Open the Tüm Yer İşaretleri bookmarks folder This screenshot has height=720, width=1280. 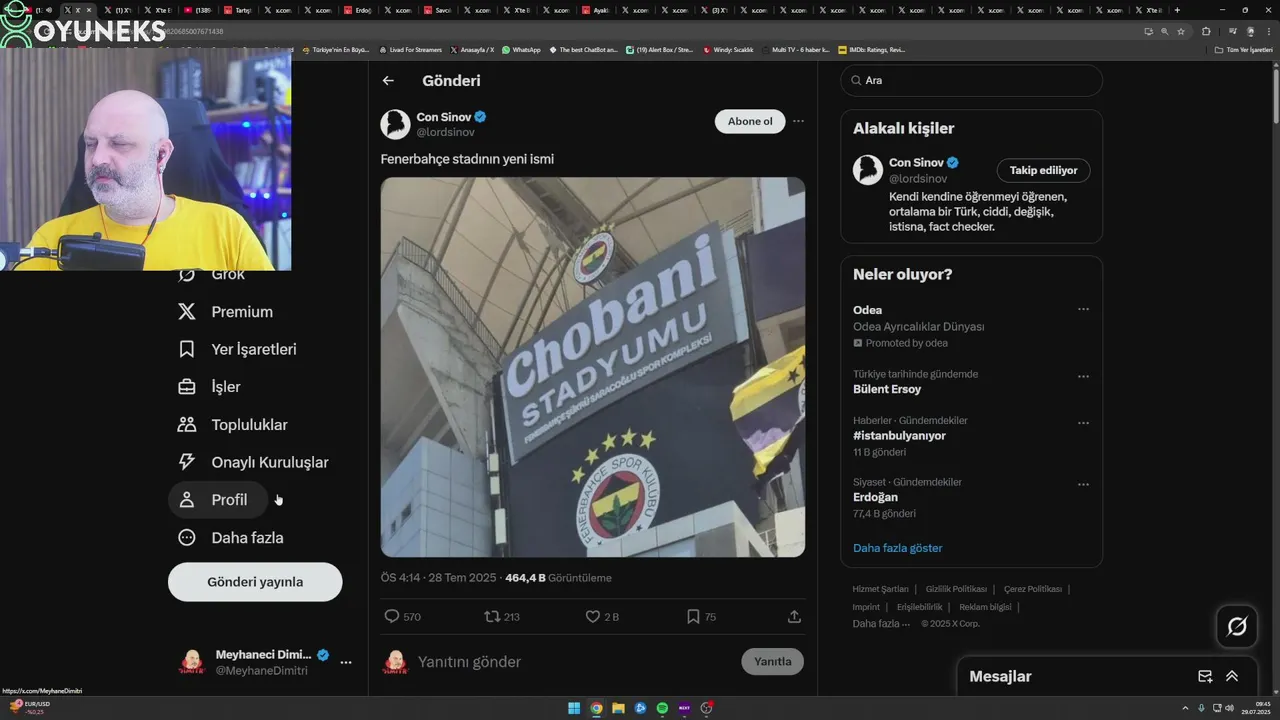click(1243, 49)
